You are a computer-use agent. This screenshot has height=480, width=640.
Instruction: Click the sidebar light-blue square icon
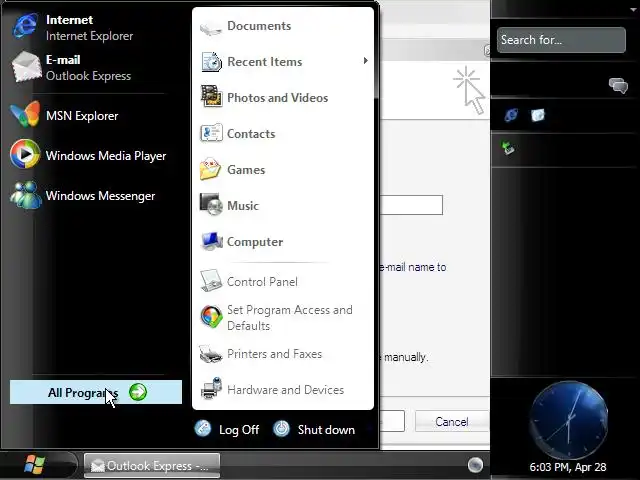coord(538,115)
